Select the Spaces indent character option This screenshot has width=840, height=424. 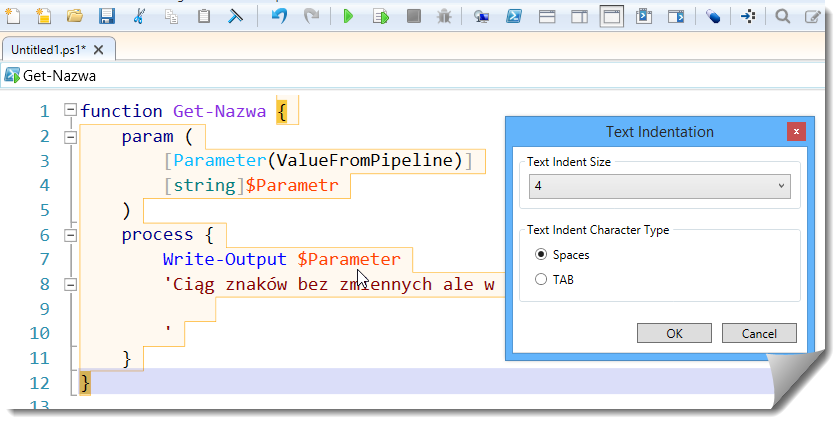pos(541,255)
